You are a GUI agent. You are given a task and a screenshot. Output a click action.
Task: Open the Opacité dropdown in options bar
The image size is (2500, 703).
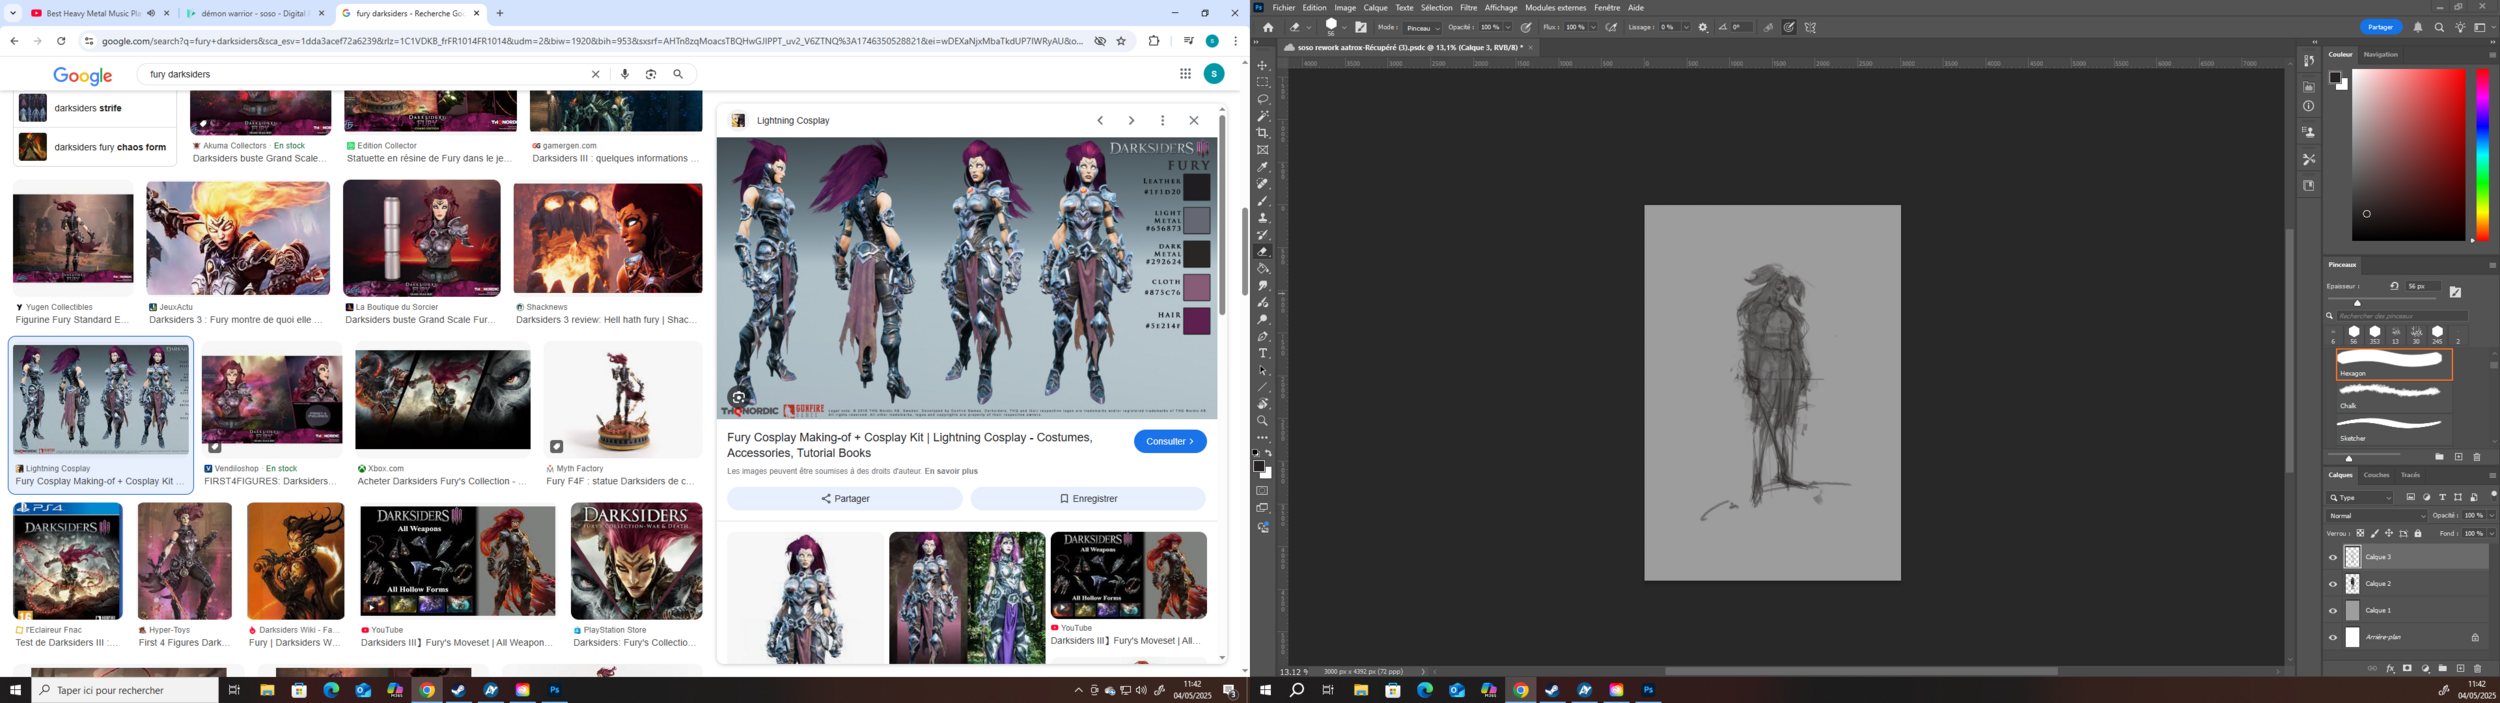coord(1509,28)
